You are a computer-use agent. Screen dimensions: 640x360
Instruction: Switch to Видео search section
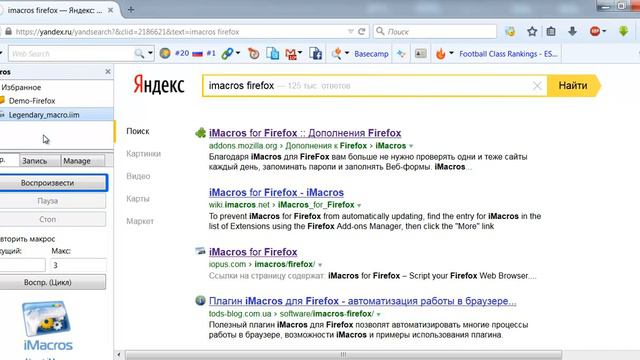pos(138,176)
